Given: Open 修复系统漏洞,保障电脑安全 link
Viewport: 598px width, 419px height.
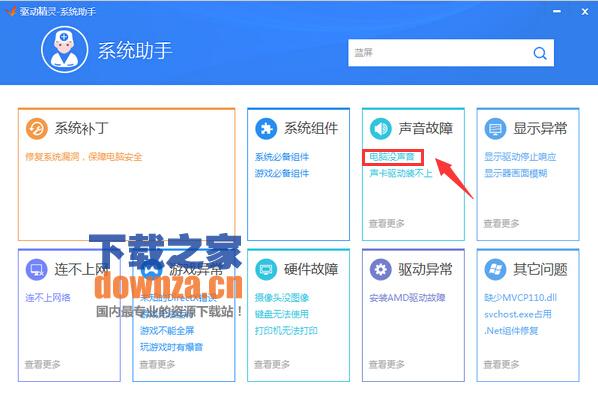Looking at the screenshot, I should [x=84, y=157].
